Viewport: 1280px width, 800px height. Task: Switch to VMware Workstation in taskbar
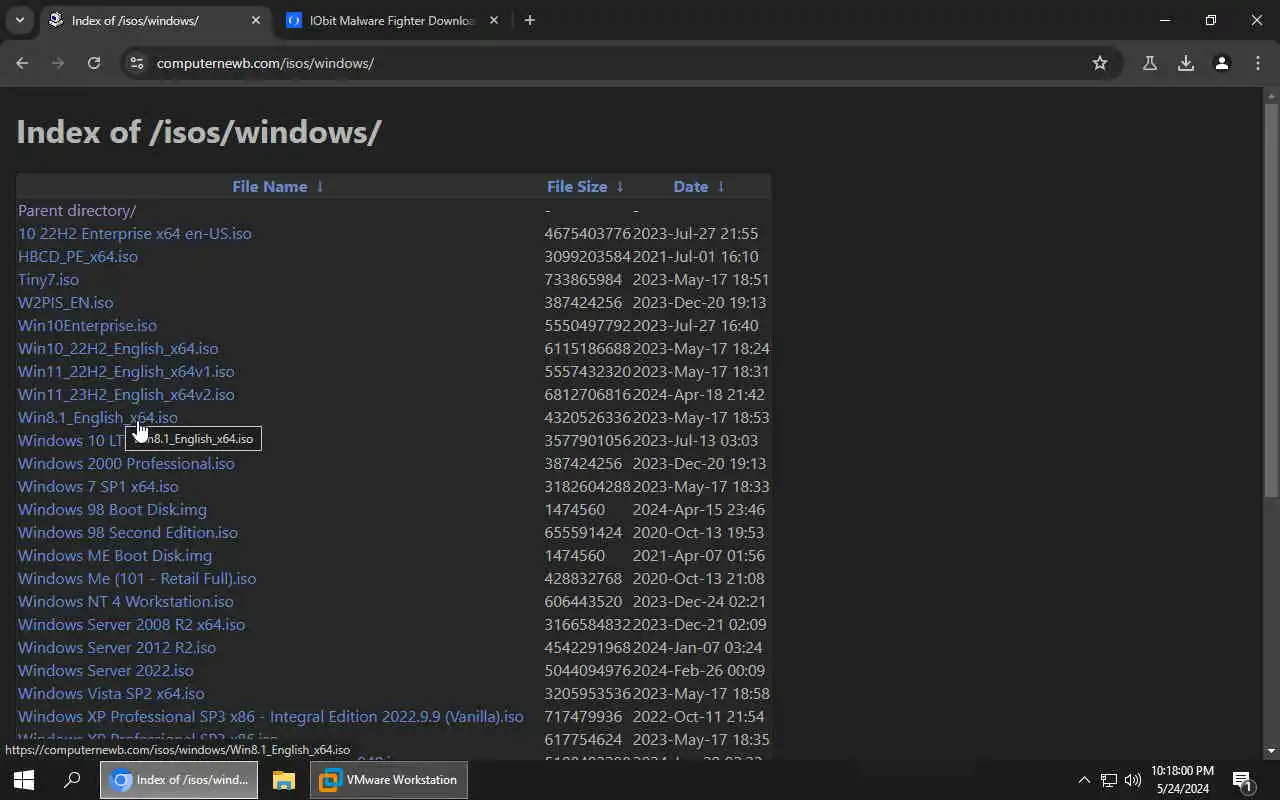(389, 780)
